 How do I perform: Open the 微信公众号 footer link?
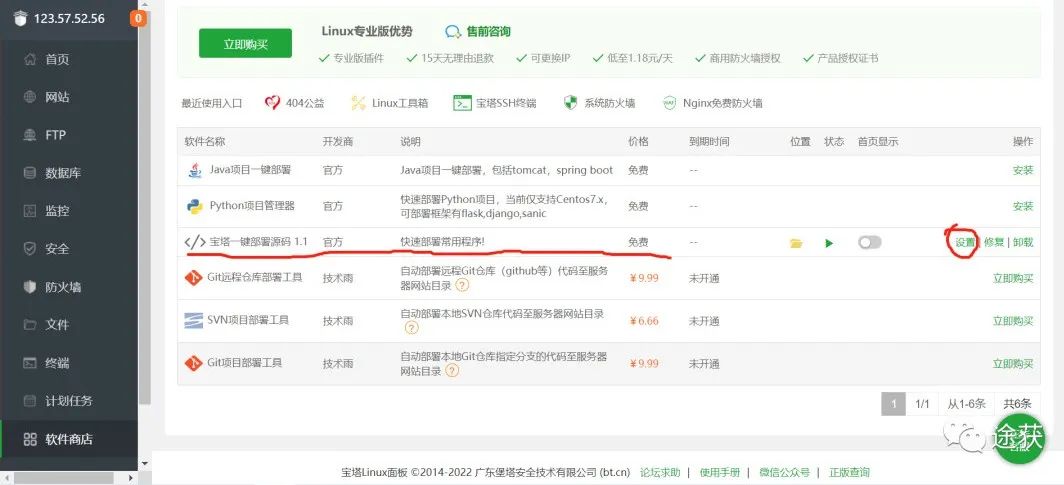[x=784, y=472]
